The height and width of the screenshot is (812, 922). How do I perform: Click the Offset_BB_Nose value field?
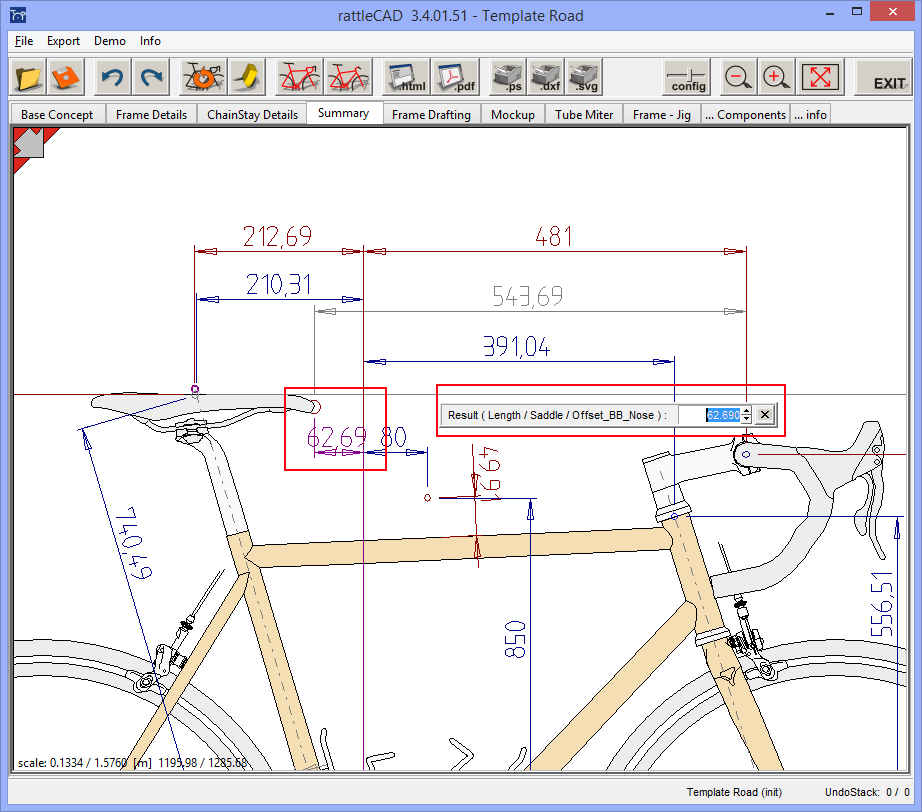click(710, 415)
